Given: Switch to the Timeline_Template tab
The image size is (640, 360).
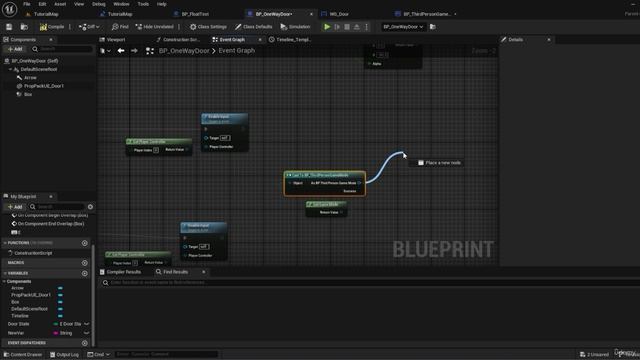Looking at the screenshot, I should [293, 40].
